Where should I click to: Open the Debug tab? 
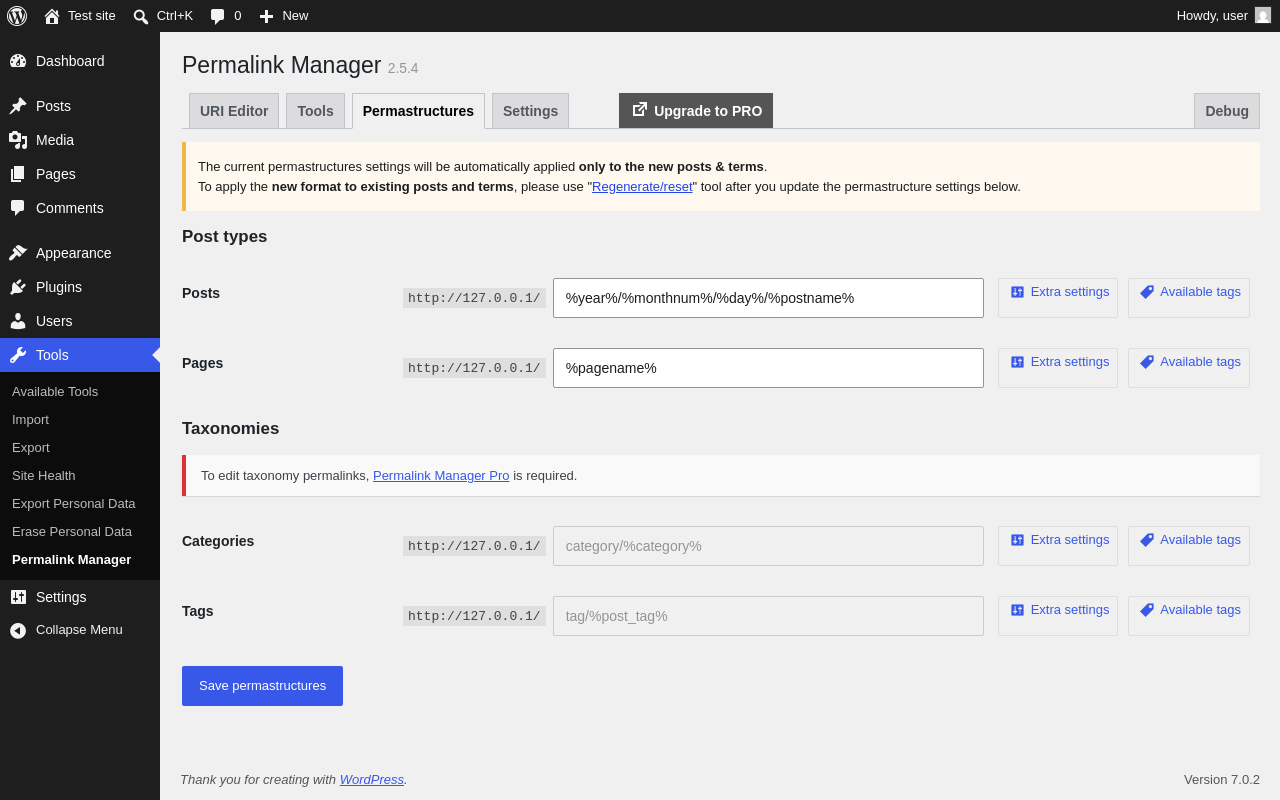(x=1227, y=111)
